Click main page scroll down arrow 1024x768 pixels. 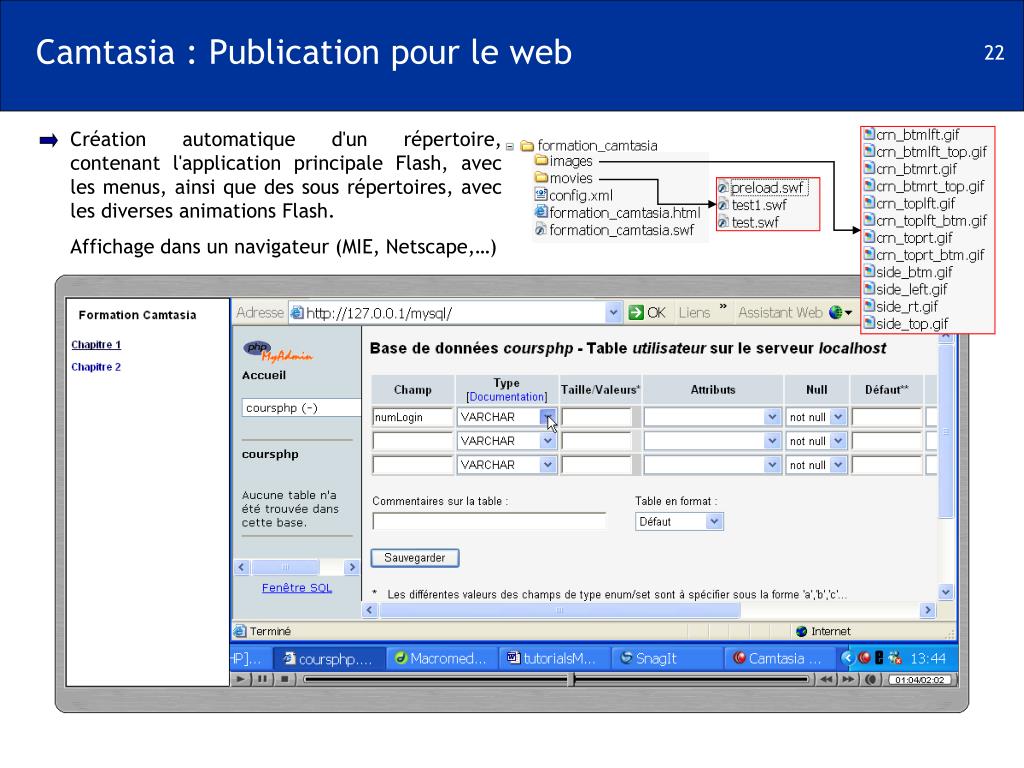pos(946,592)
